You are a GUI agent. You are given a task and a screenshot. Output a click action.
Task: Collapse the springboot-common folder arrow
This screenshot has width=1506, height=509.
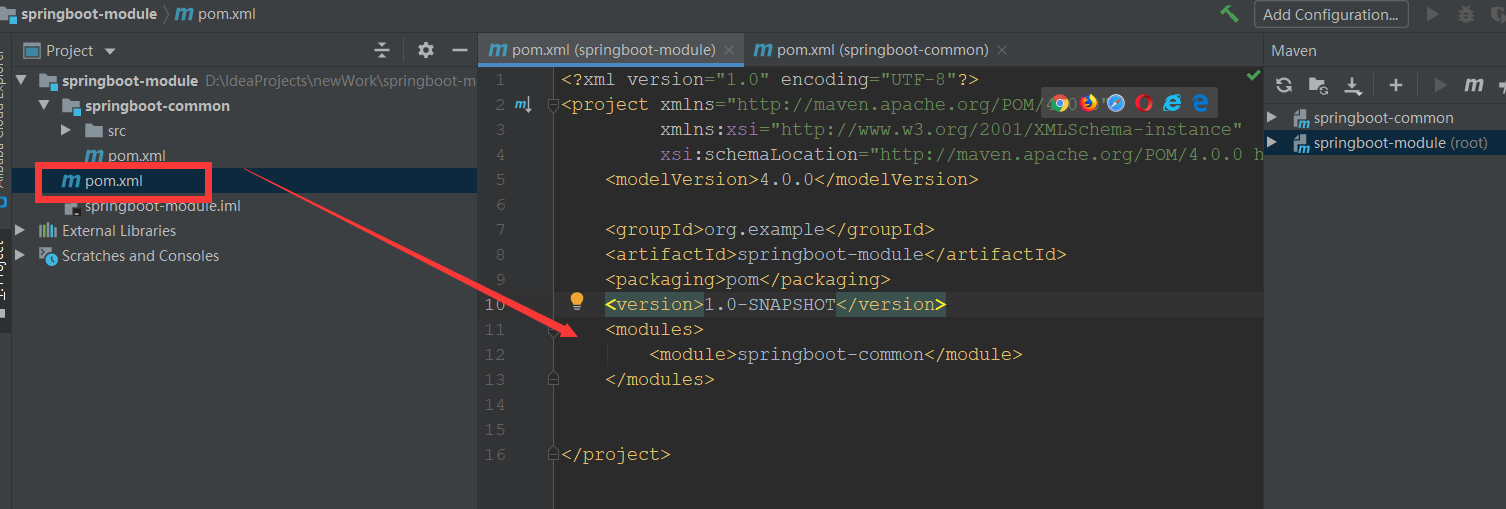[x=43, y=105]
